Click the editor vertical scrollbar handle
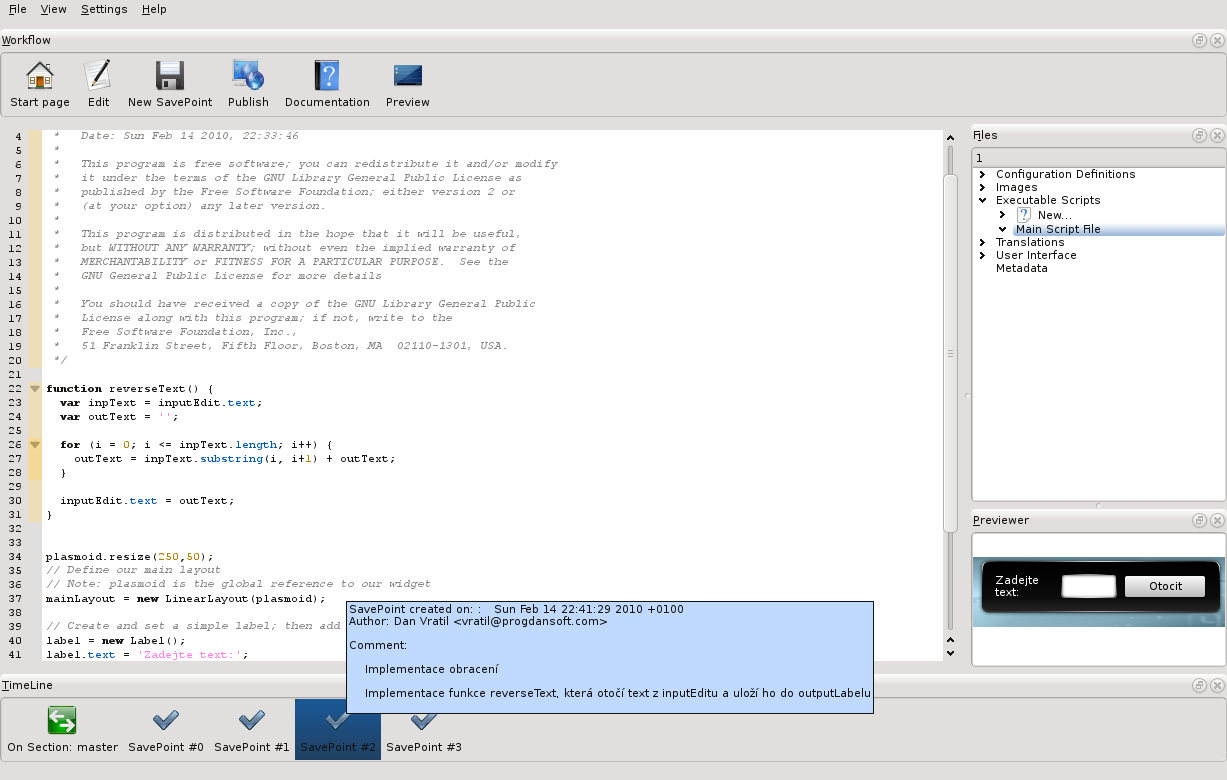1227x780 pixels. pyautogui.click(x=951, y=353)
